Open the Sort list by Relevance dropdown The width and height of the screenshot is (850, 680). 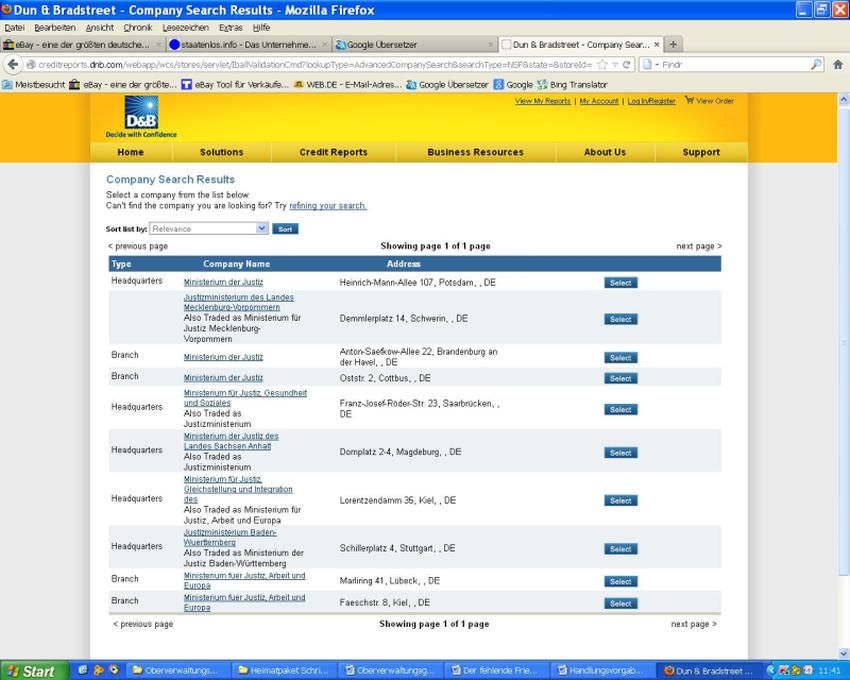209,228
